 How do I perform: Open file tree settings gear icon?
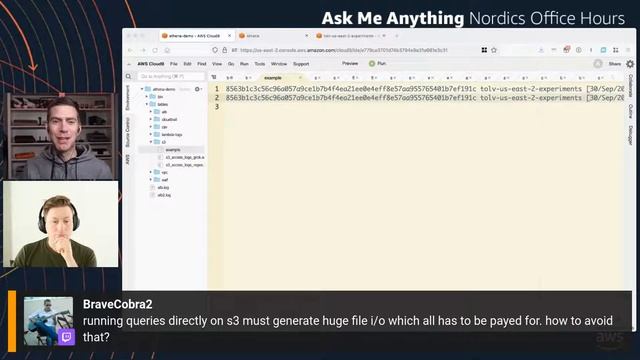pyautogui.click(x=198, y=89)
